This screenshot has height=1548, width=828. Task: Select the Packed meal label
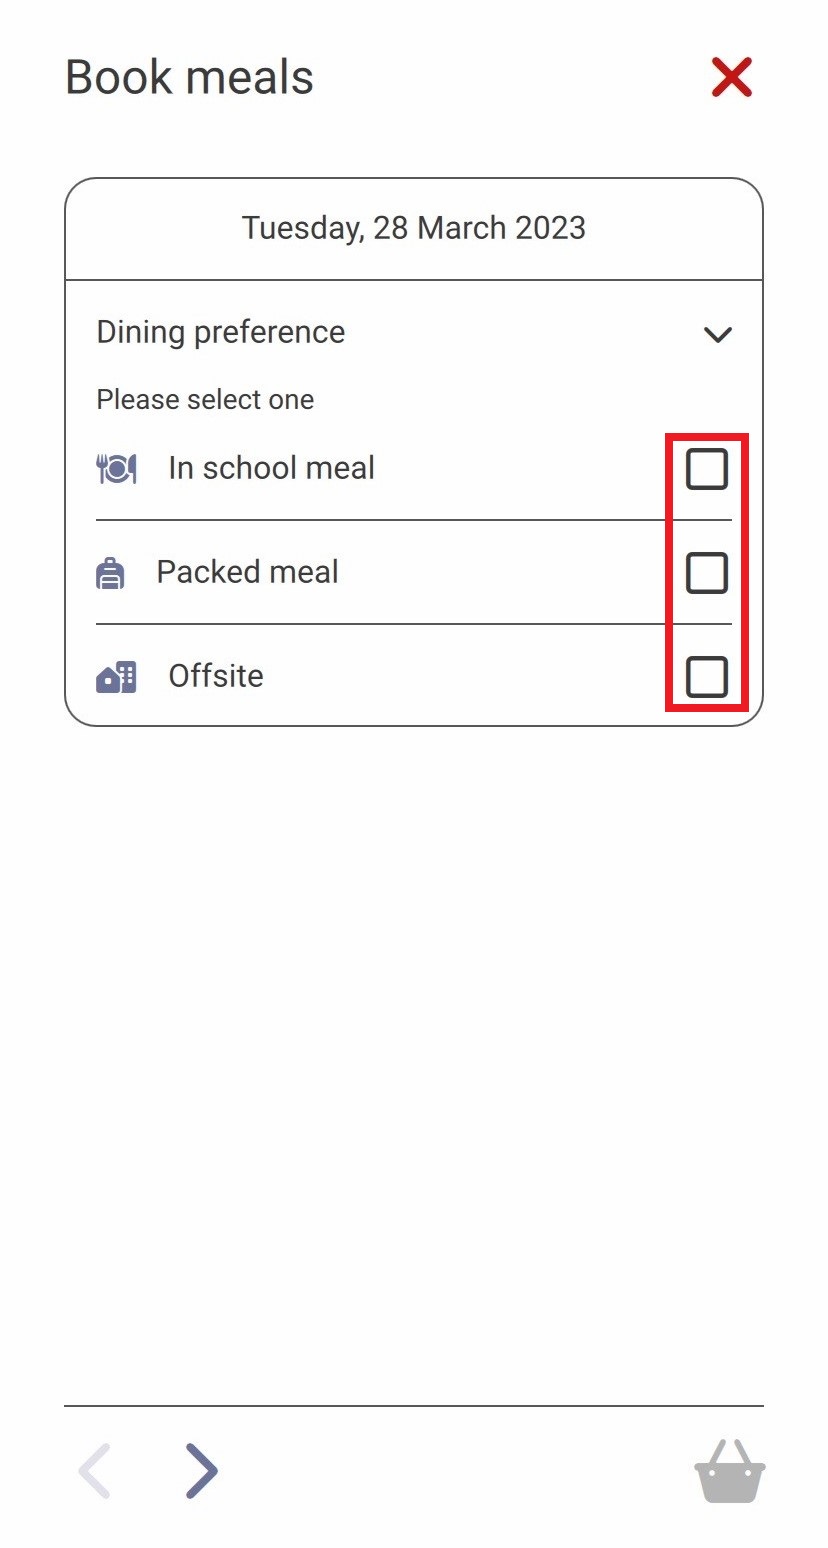pyautogui.click(x=248, y=572)
